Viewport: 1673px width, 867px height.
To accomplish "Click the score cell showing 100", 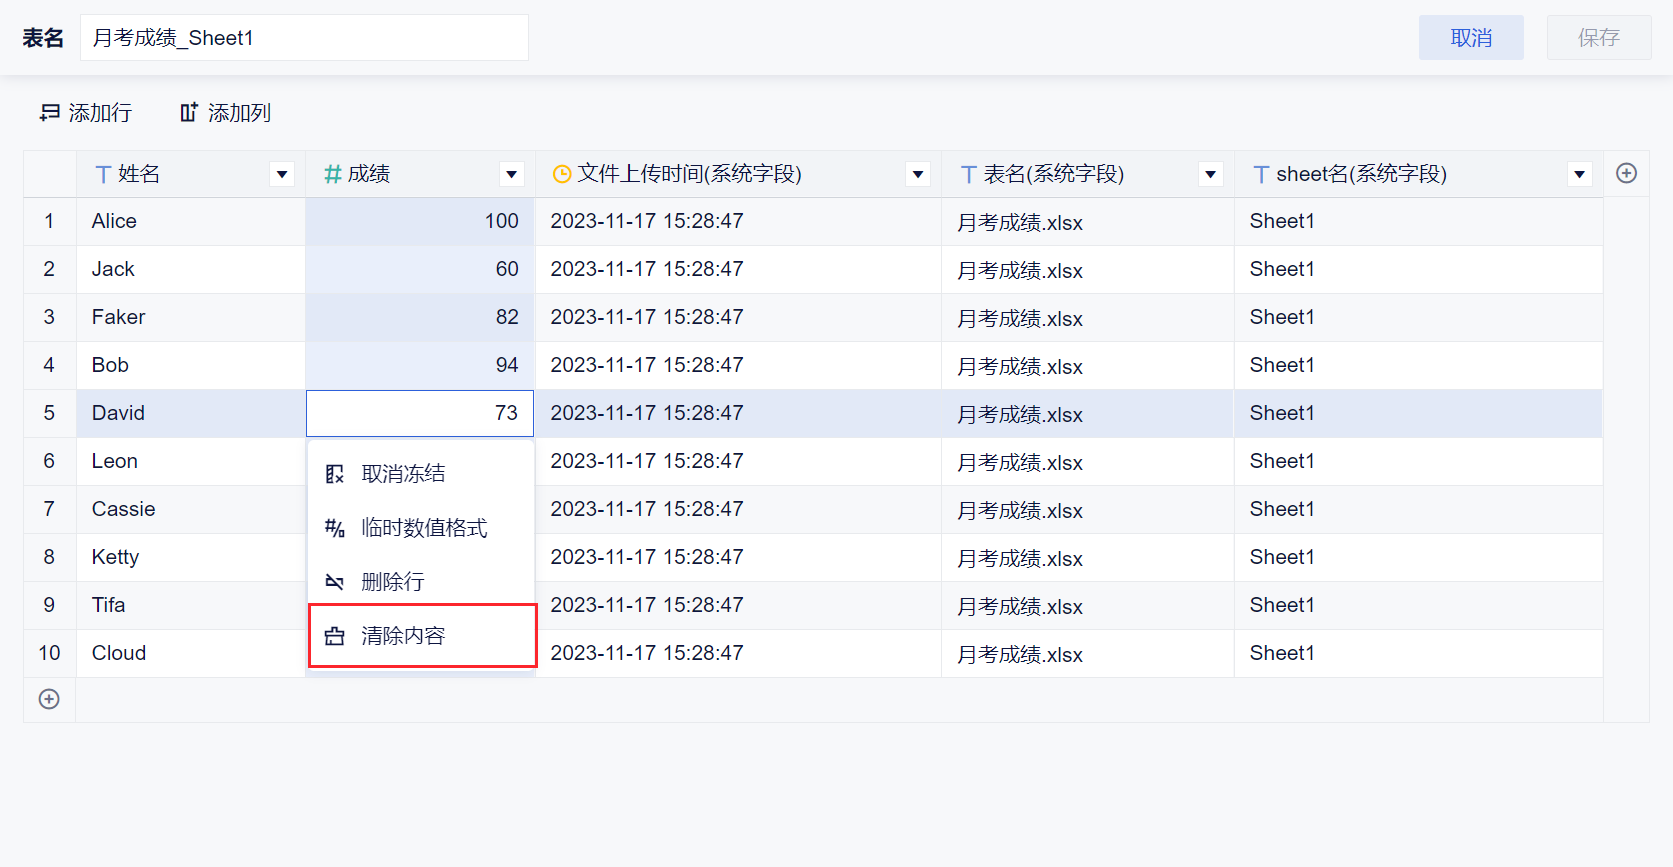I will (x=420, y=221).
